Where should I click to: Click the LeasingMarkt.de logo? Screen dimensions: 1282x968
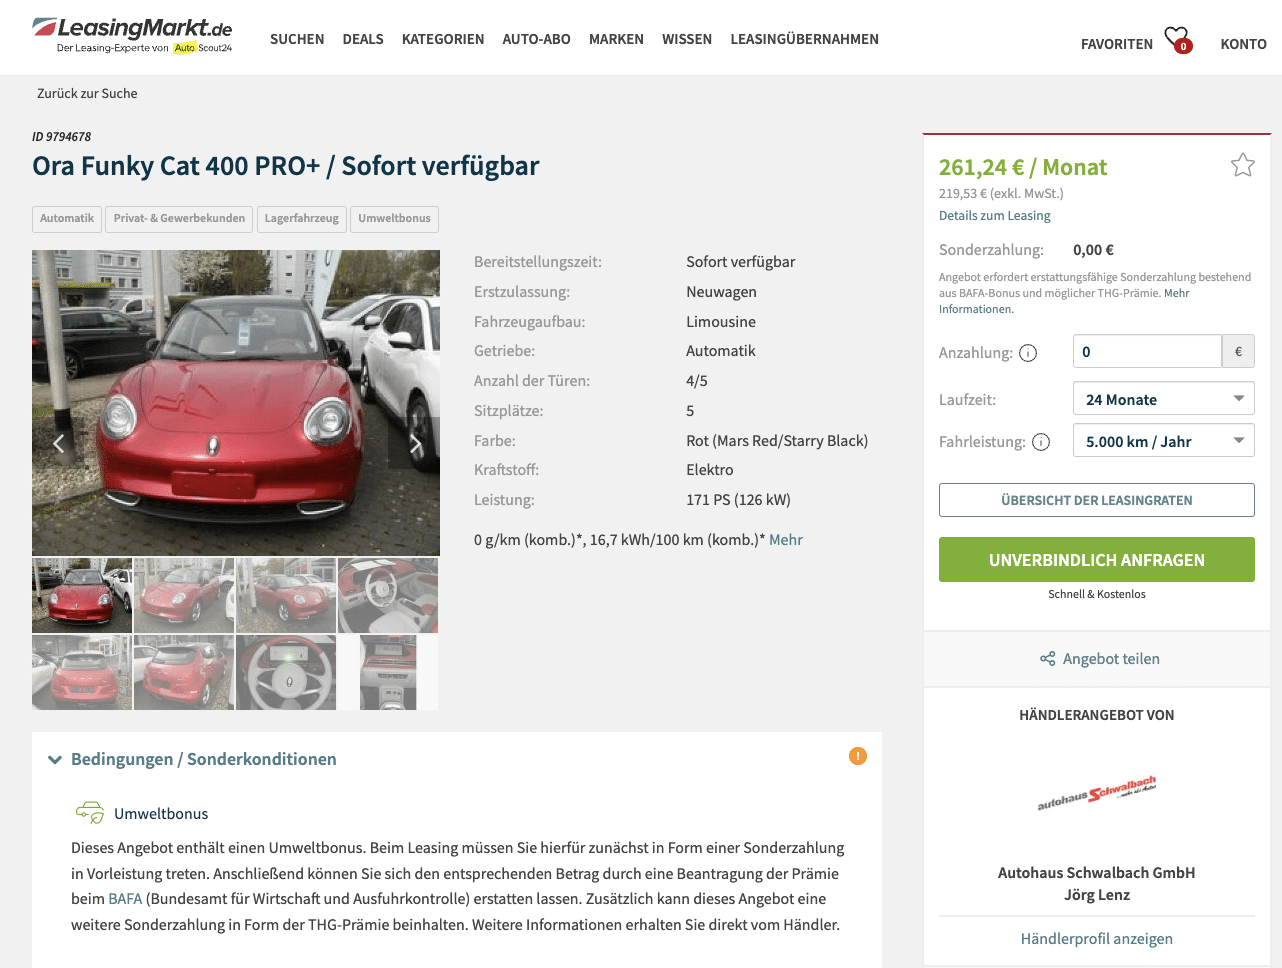tap(132, 35)
